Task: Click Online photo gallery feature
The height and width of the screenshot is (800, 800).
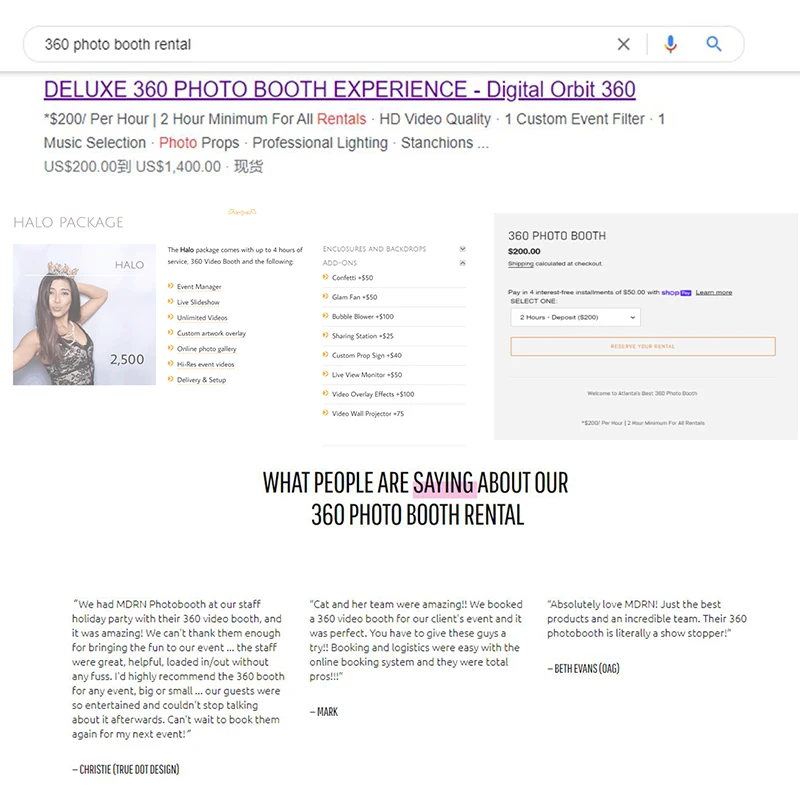Action: (207, 348)
